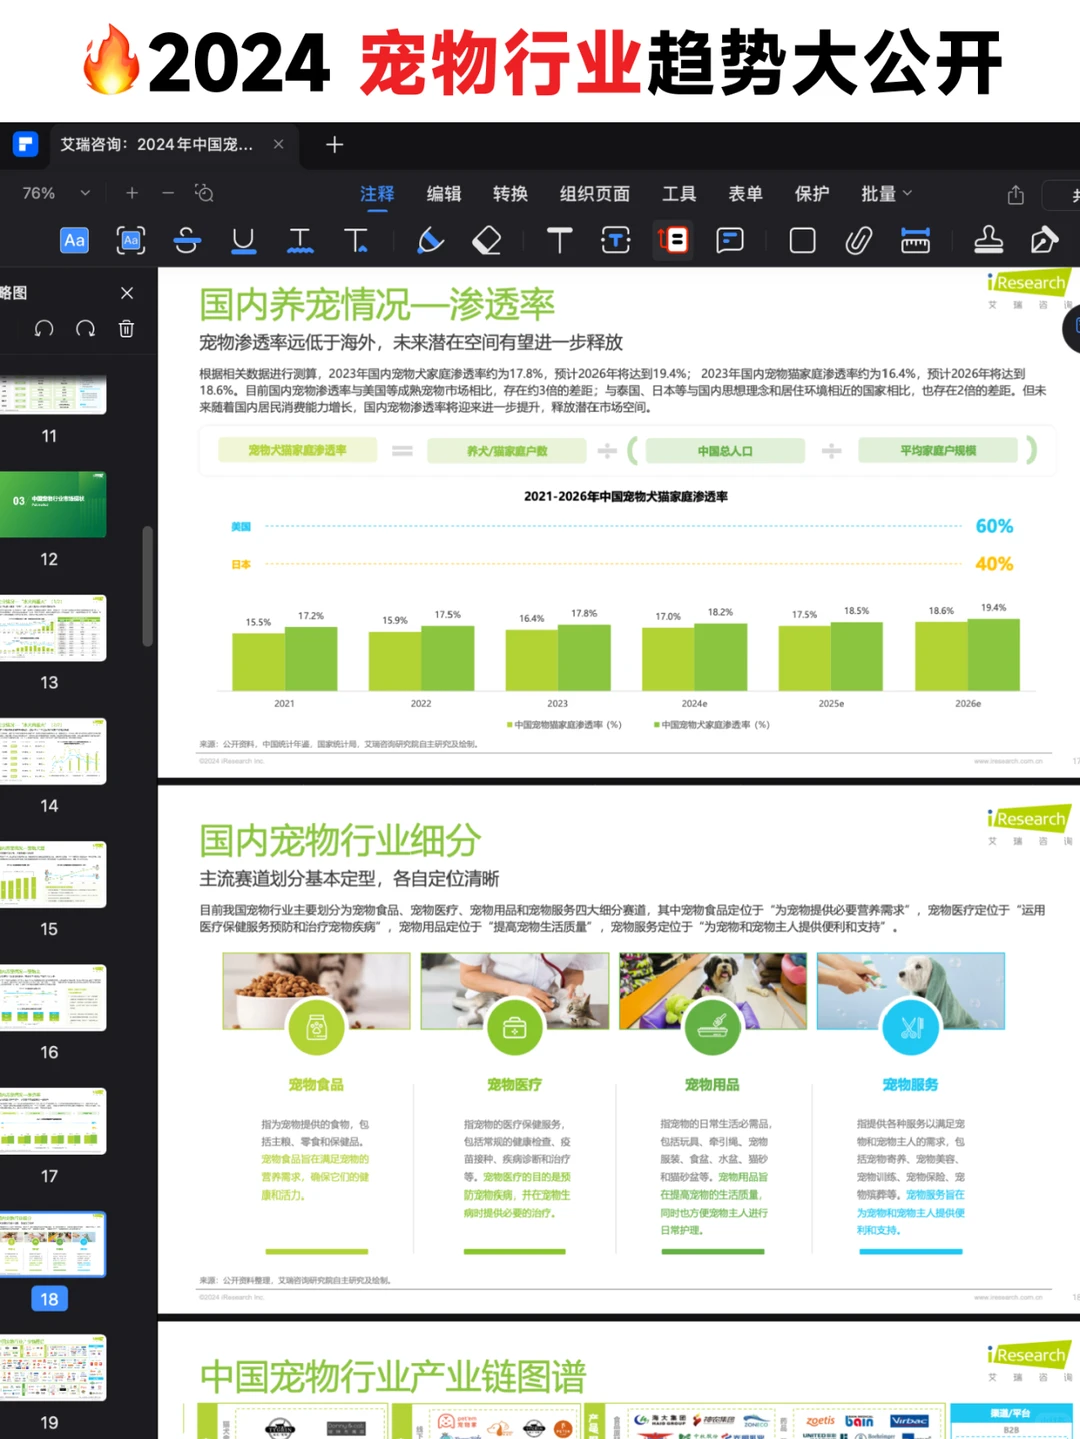Select the signature pen tool

tap(1044, 240)
